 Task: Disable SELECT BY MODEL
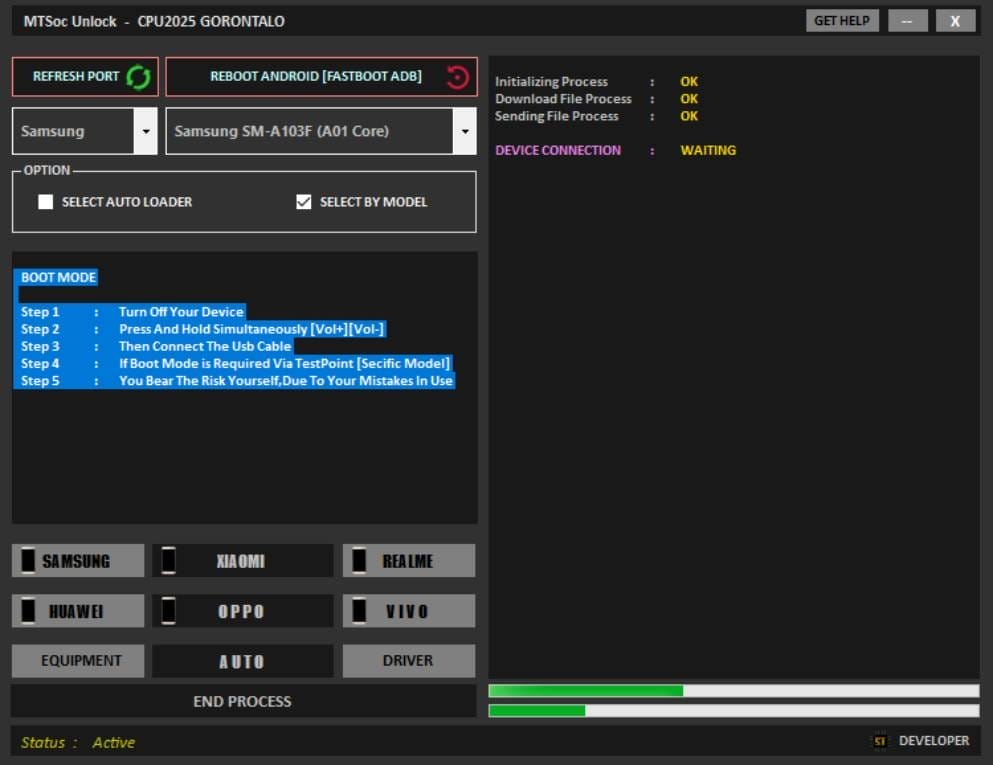(303, 200)
